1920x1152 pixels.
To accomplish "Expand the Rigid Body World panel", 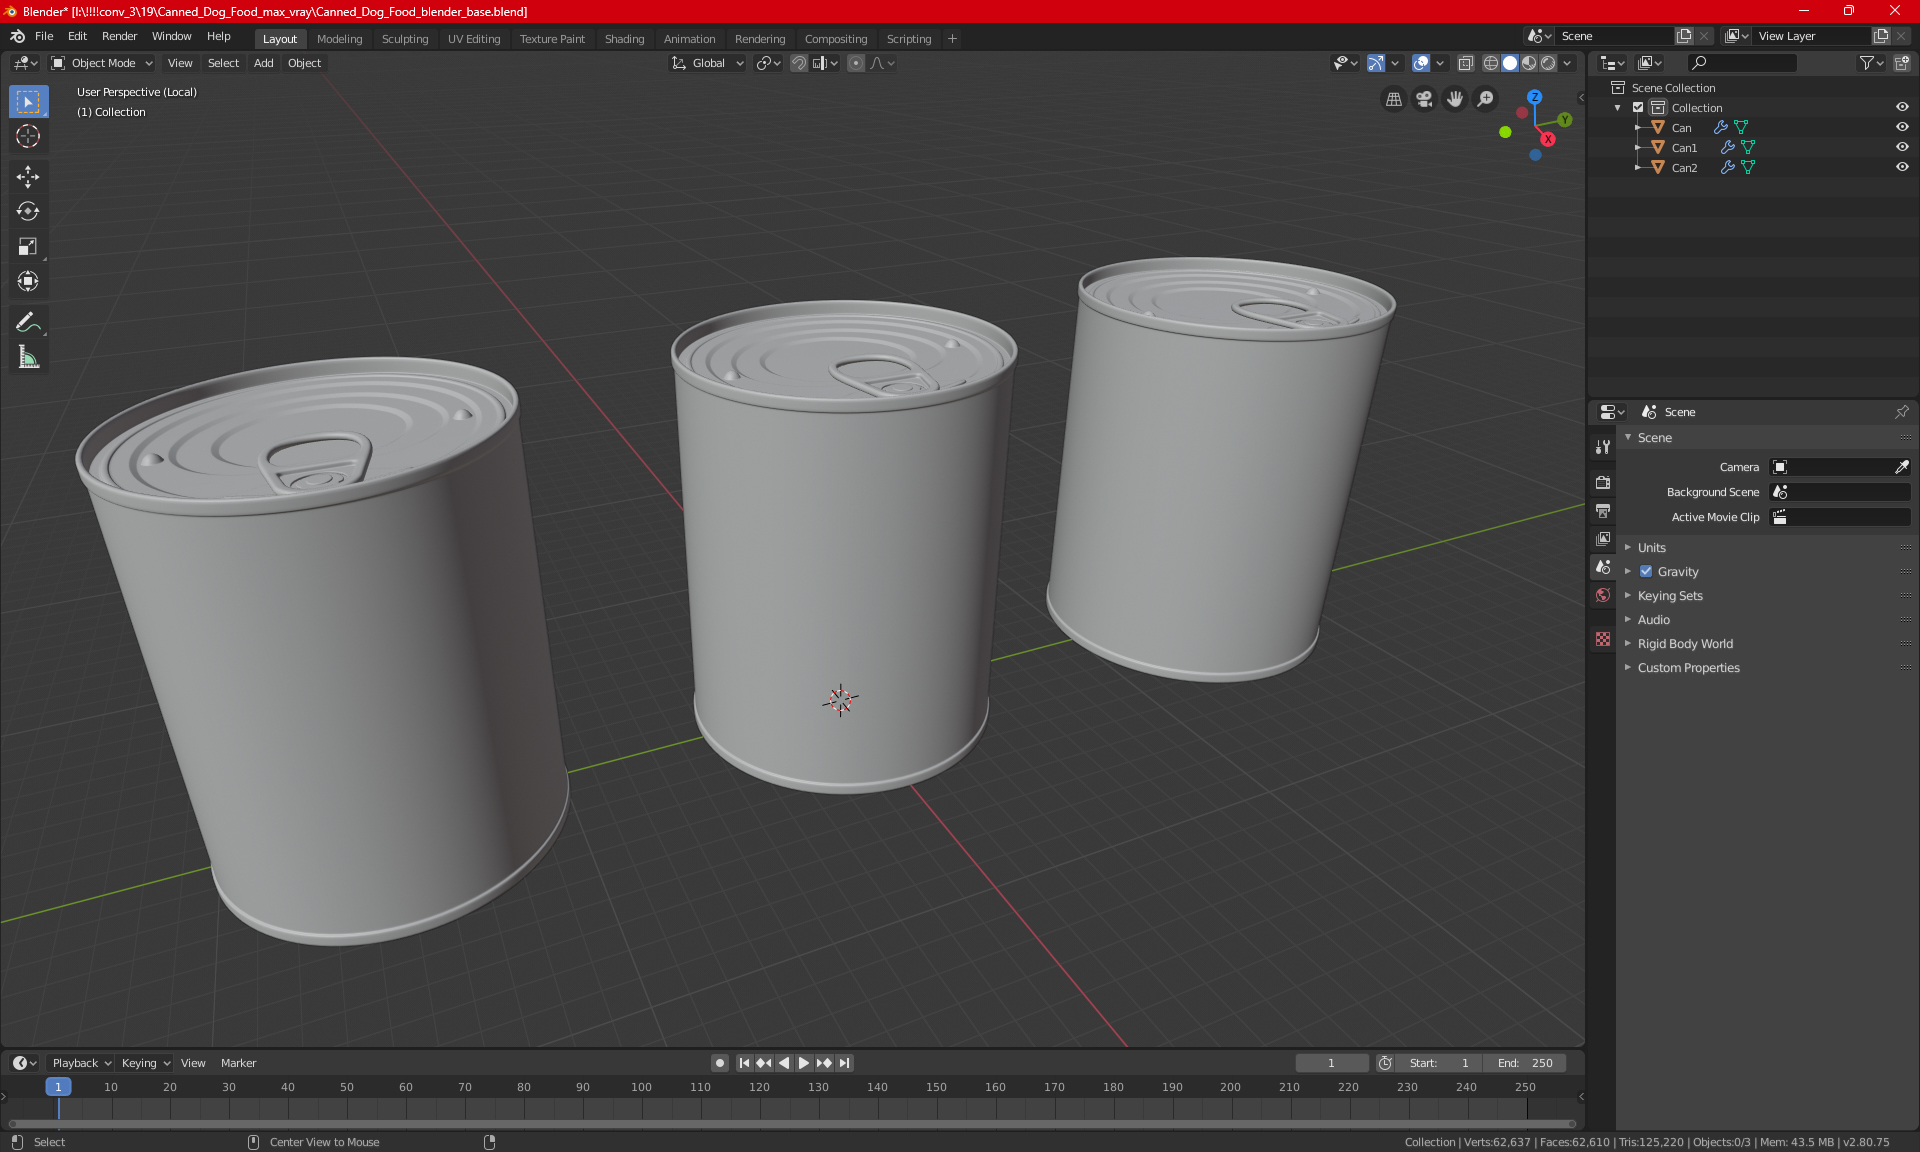I will (1685, 644).
